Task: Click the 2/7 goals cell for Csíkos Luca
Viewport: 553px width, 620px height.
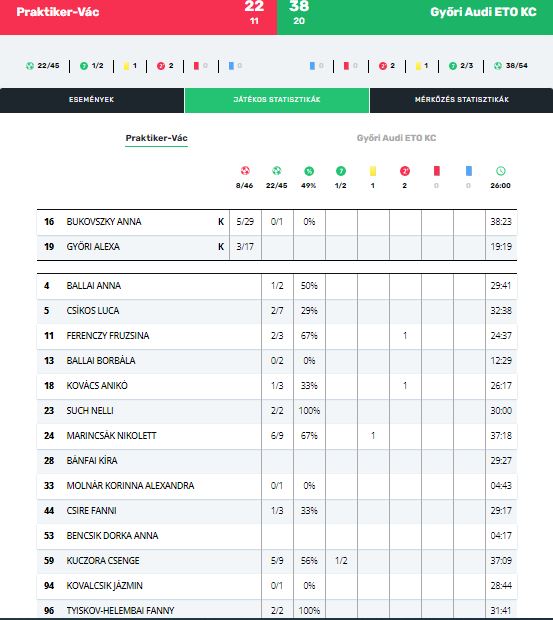Action: point(277,311)
